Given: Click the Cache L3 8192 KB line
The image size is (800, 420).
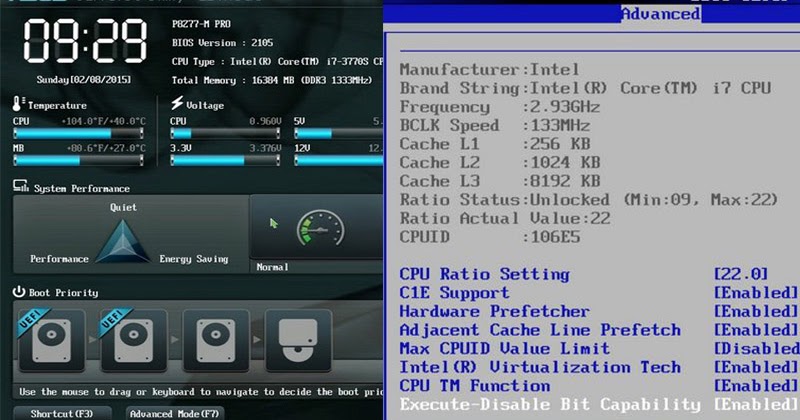Looking at the screenshot, I should [x=499, y=181].
